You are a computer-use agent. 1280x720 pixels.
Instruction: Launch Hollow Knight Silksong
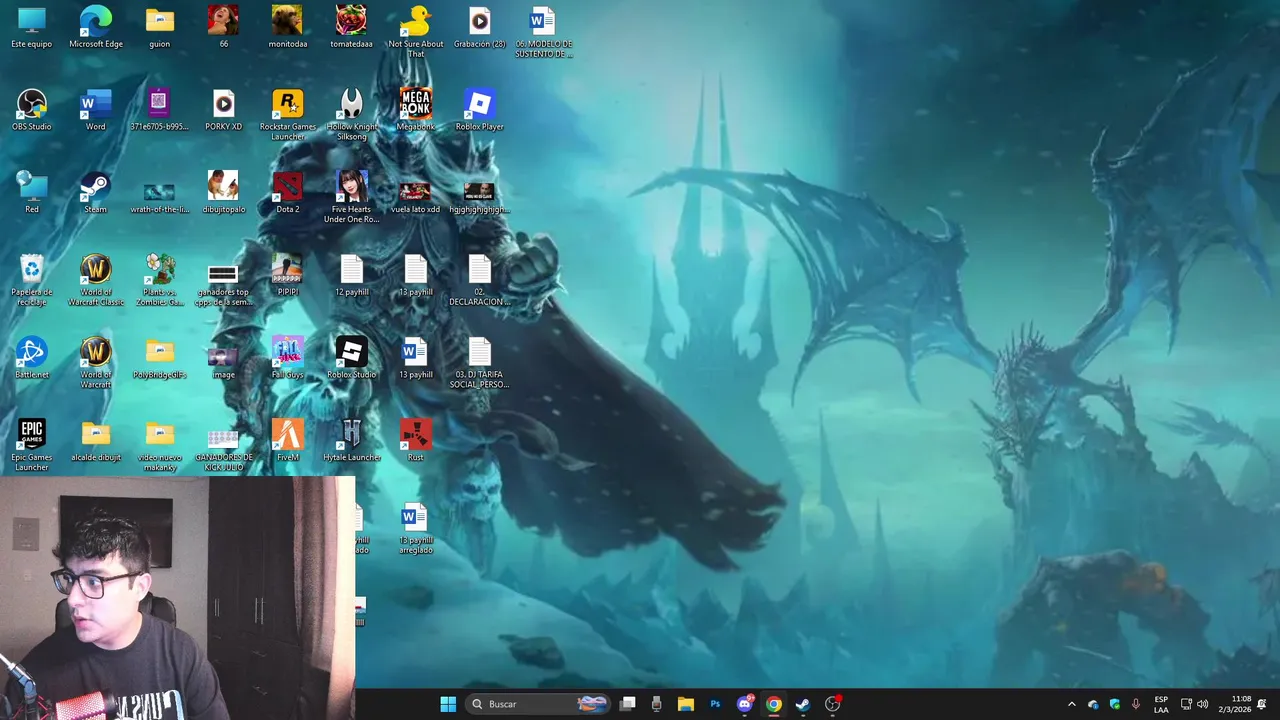tap(351, 114)
